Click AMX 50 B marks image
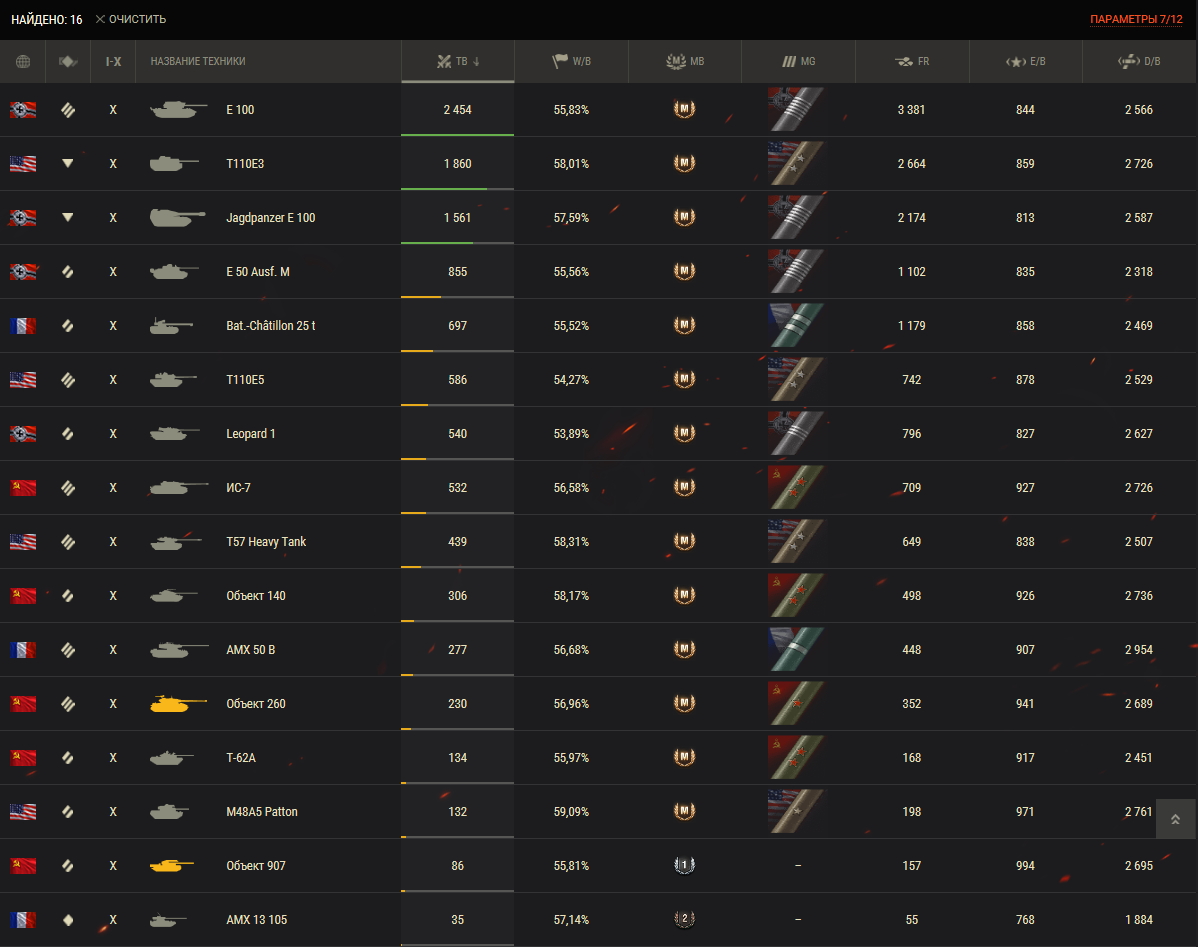 (x=796, y=650)
